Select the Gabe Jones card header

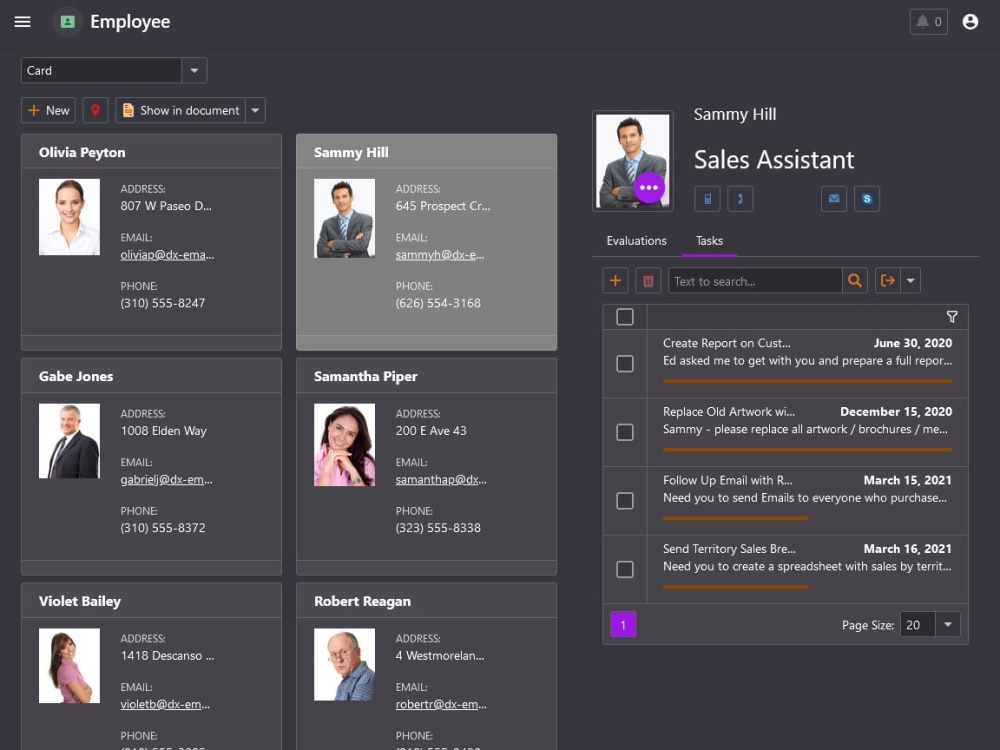point(151,376)
